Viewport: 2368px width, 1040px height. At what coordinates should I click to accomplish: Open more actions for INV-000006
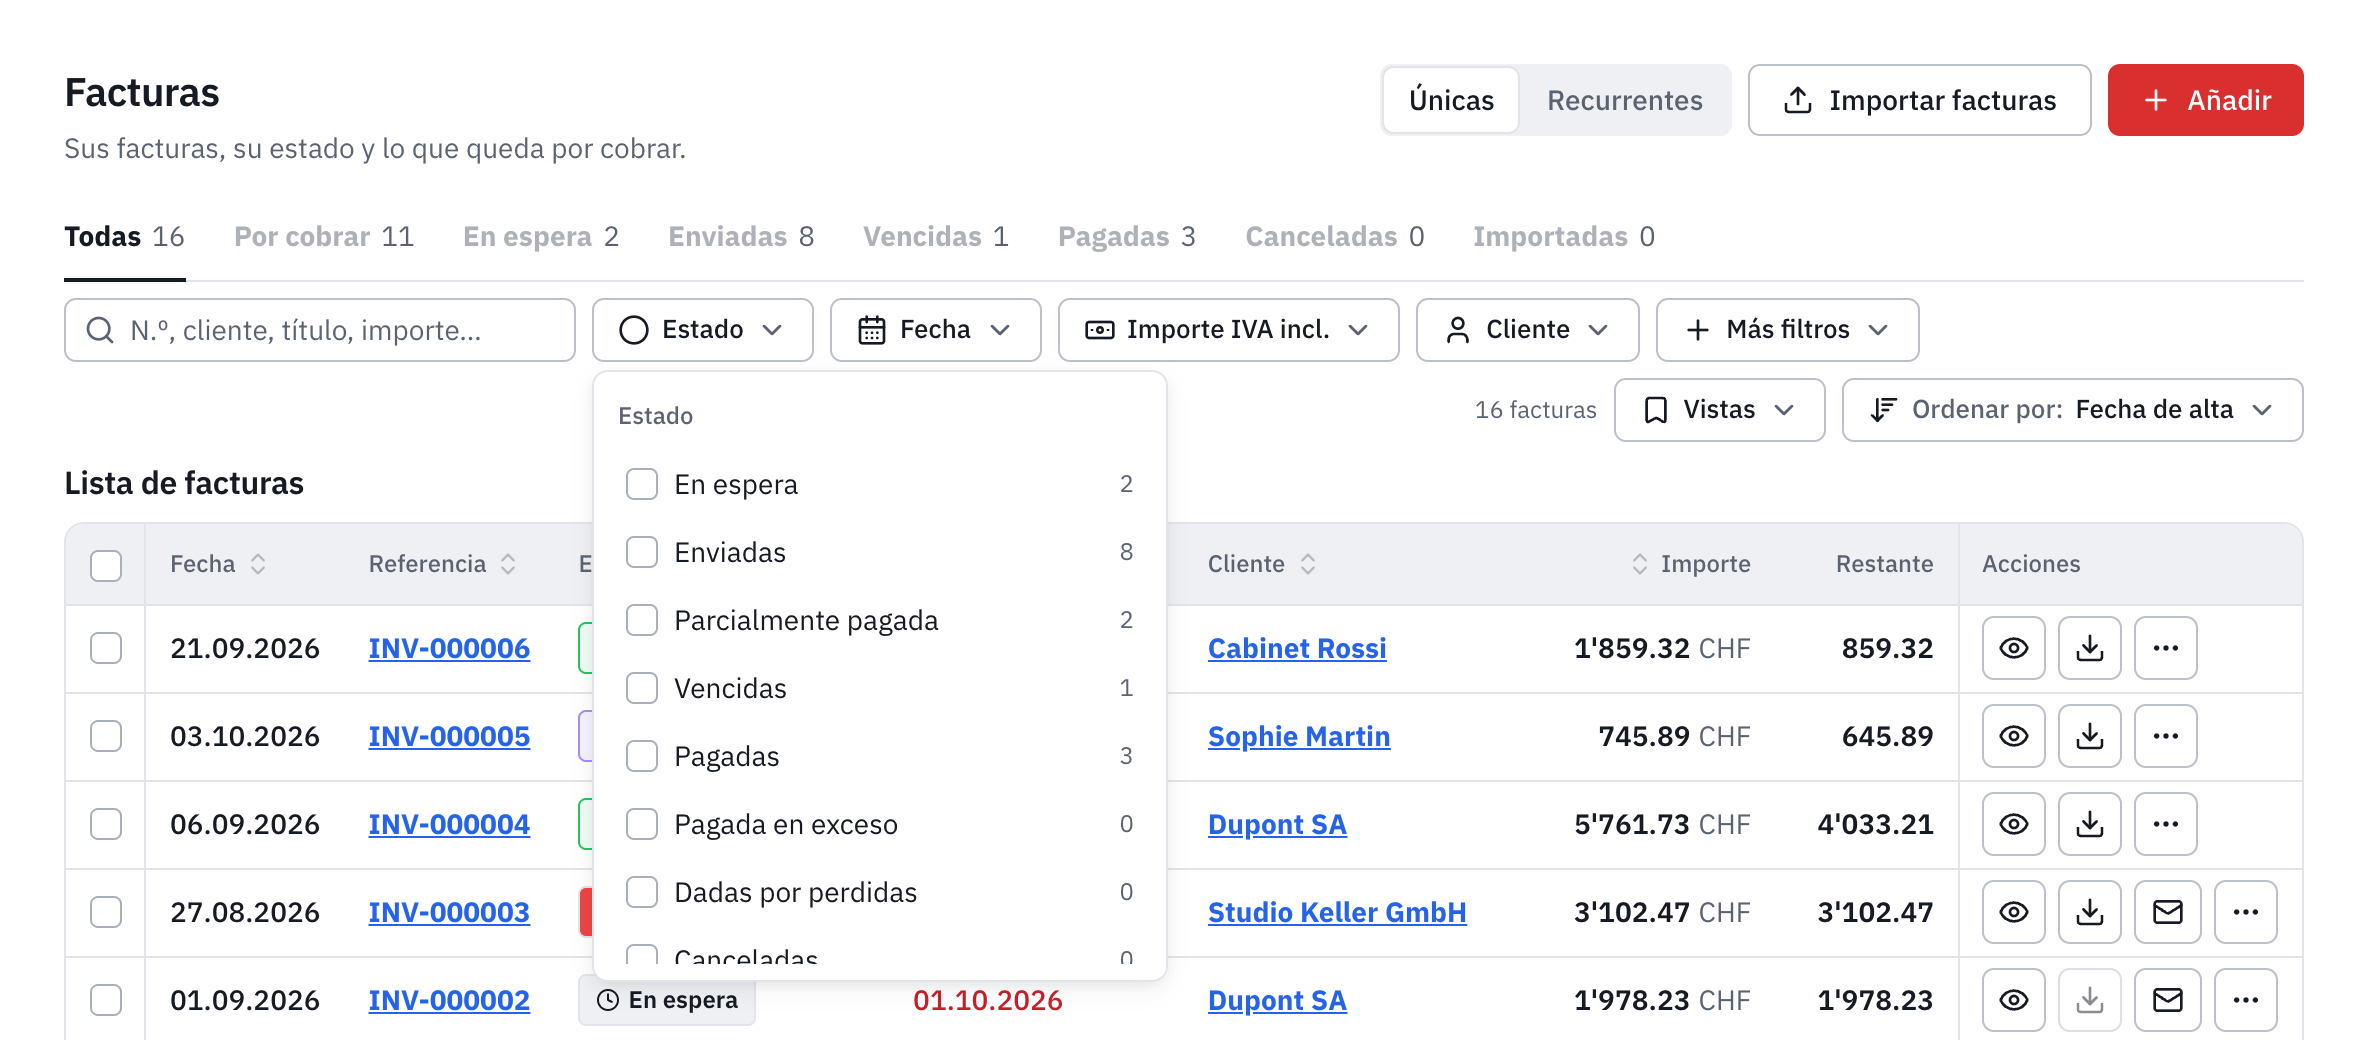[2165, 648]
